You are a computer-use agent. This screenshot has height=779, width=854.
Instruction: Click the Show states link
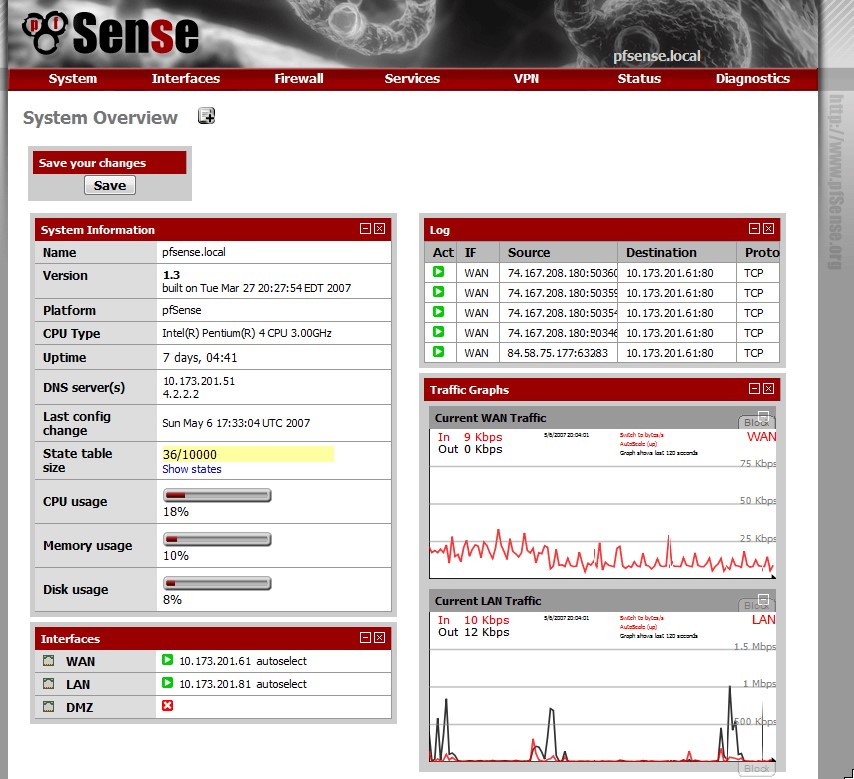tap(191, 469)
